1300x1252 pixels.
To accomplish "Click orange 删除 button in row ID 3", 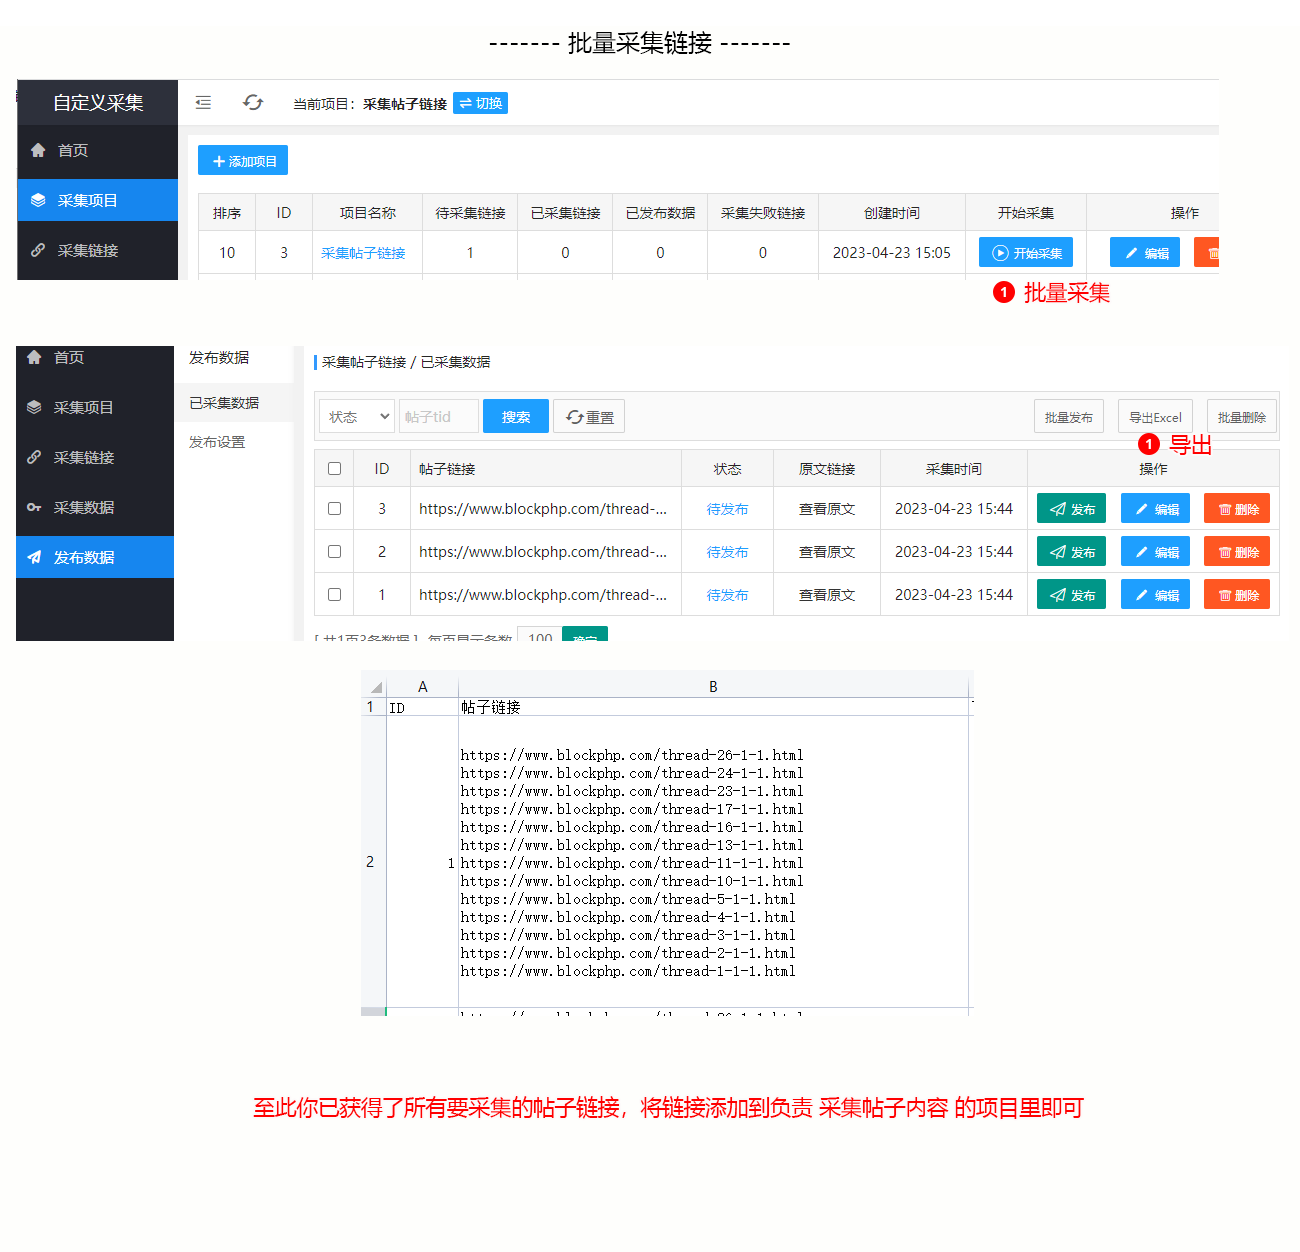I will pyautogui.click(x=1237, y=508).
